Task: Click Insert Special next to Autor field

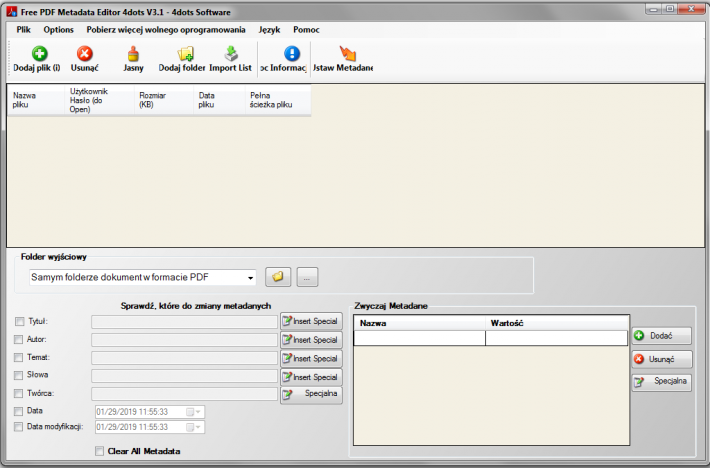Action: tap(311, 340)
